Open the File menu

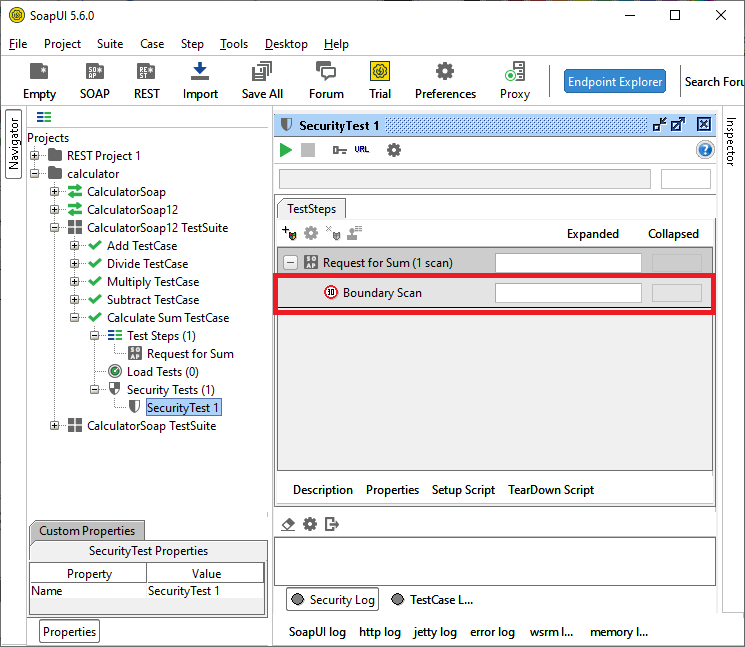(18, 44)
